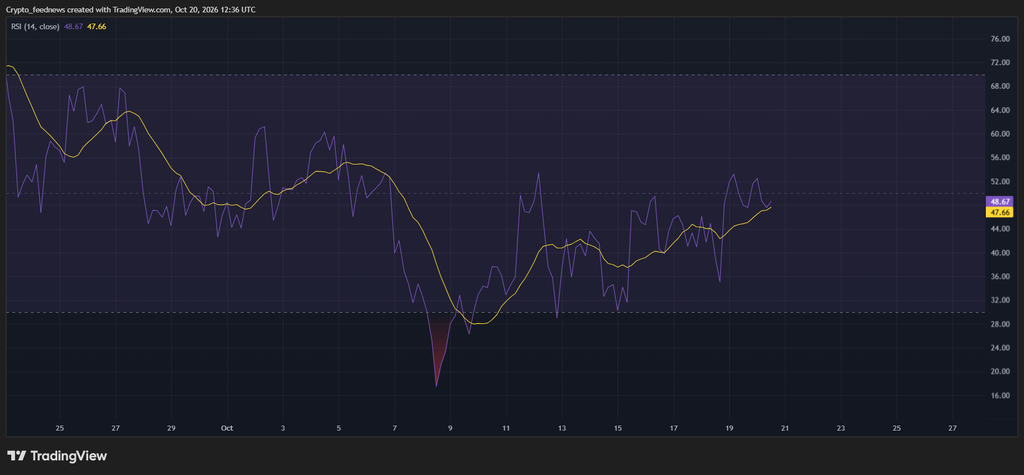The image size is (1024, 475).
Task: Click the 32.00 axis value
Action: pyautogui.click(x=1000, y=300)
